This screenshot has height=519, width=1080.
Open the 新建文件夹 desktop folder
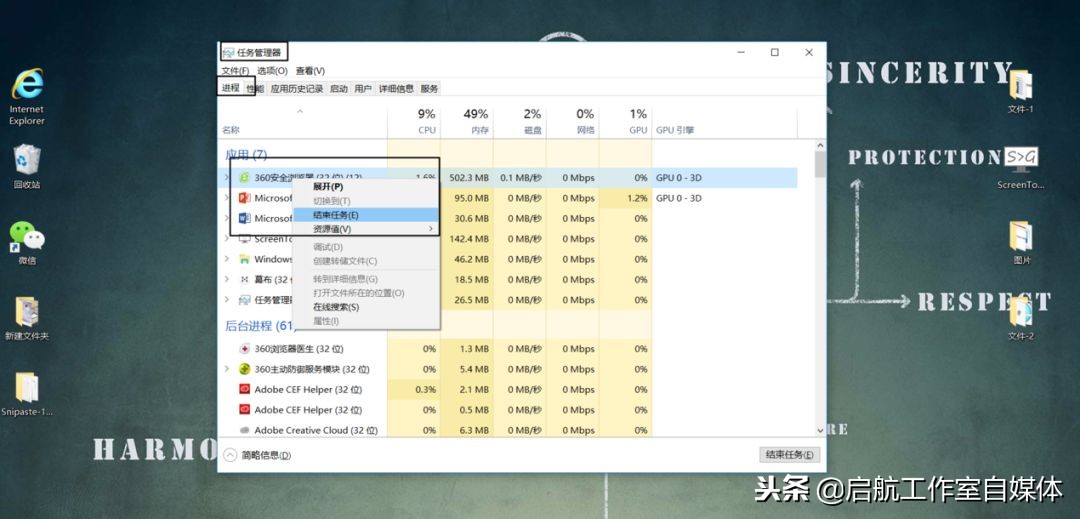point(27,318)
